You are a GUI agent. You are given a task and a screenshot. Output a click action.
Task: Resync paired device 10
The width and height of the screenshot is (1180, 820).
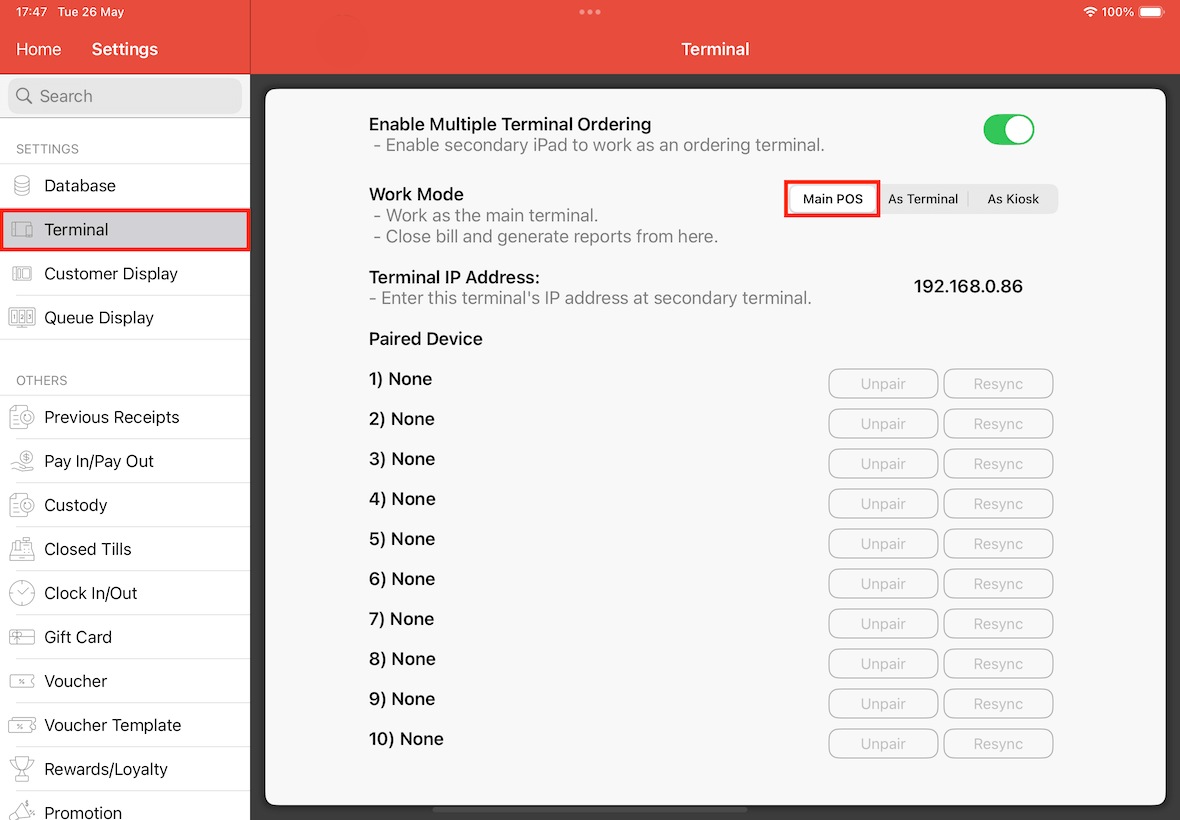pyautogui.click(x=998, y=743)
